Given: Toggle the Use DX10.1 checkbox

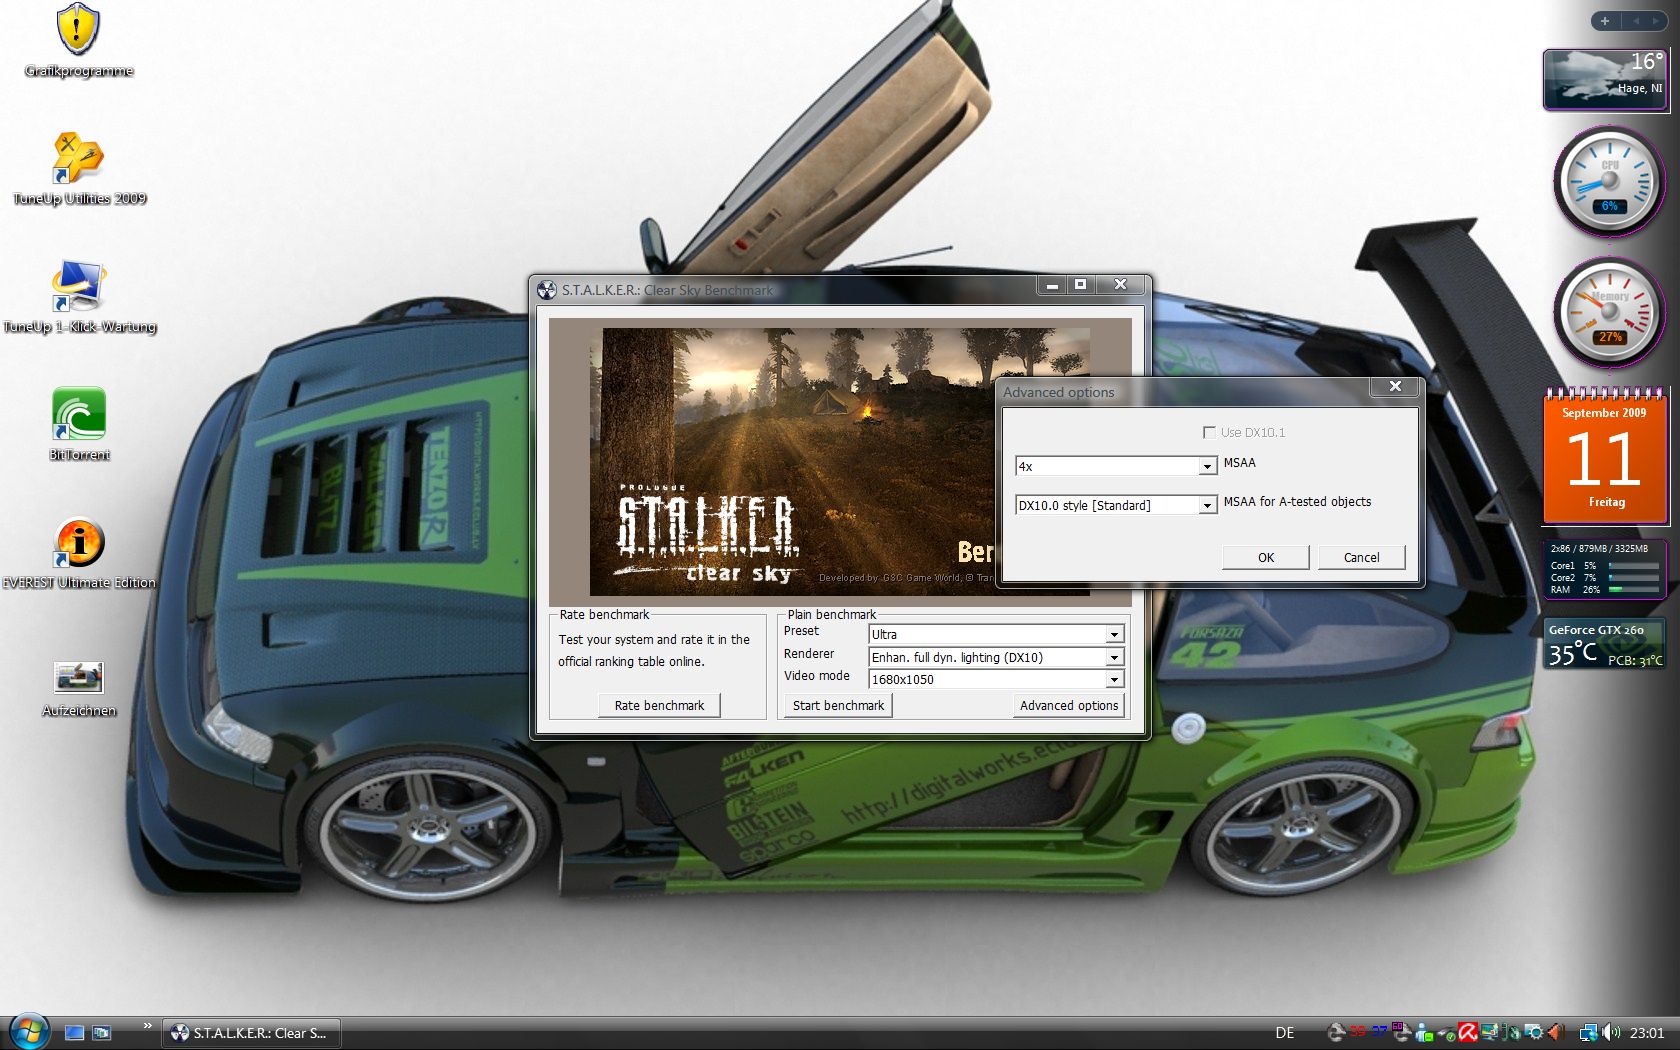Looking at the screenshot, I should pyautogui.click(x=1209, y=432).
